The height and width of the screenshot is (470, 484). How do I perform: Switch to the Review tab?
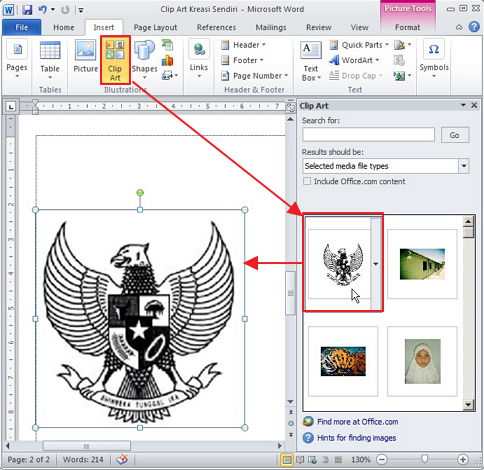point(319,27)
